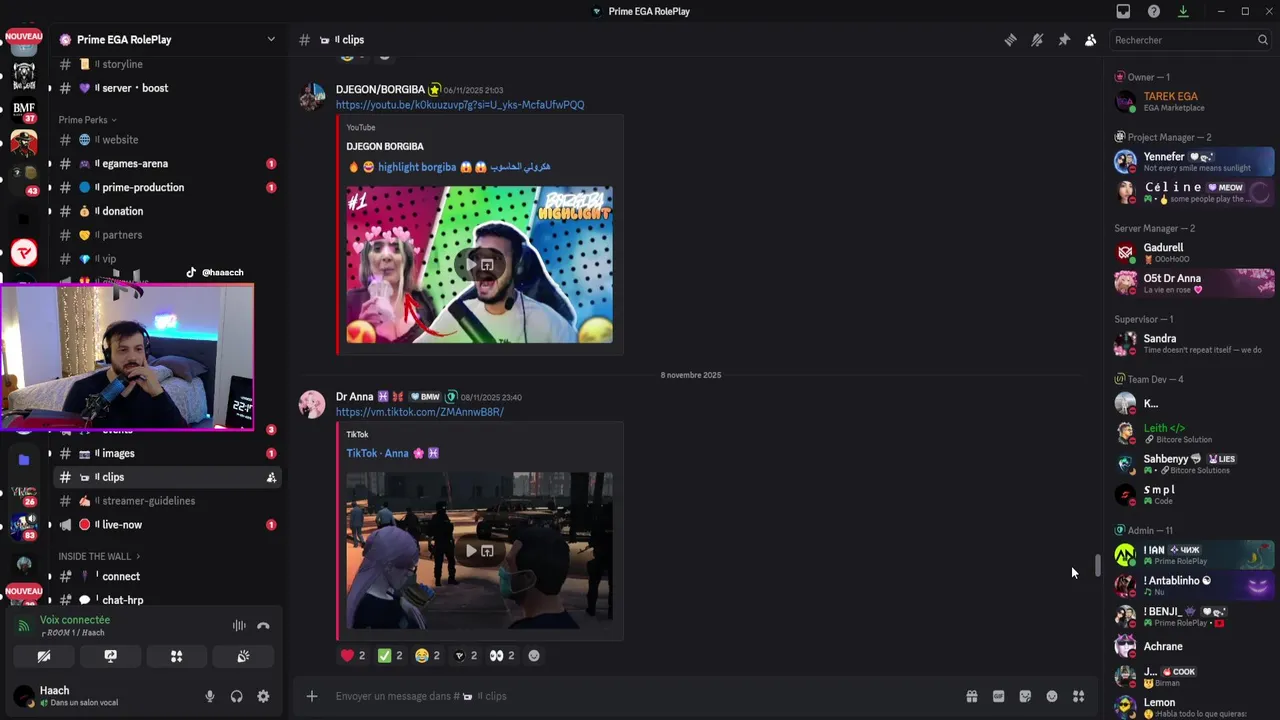1280x720 pixels.
Task: Open the BMF server icon in server list
Action: click(x=24, y=110)
